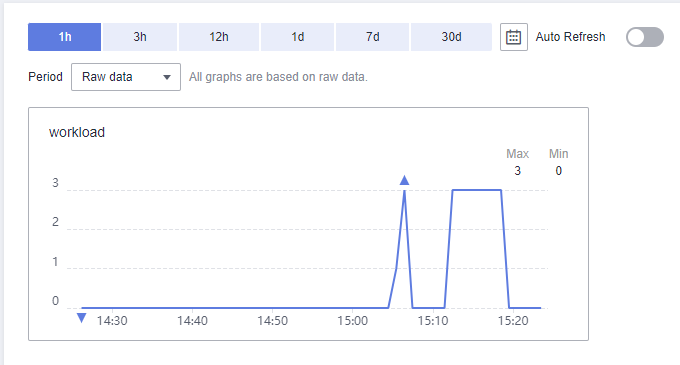The width and height of the screenshot is (680, 365).
Task: Click the Min legend label
Action: (x=559, y=154)
